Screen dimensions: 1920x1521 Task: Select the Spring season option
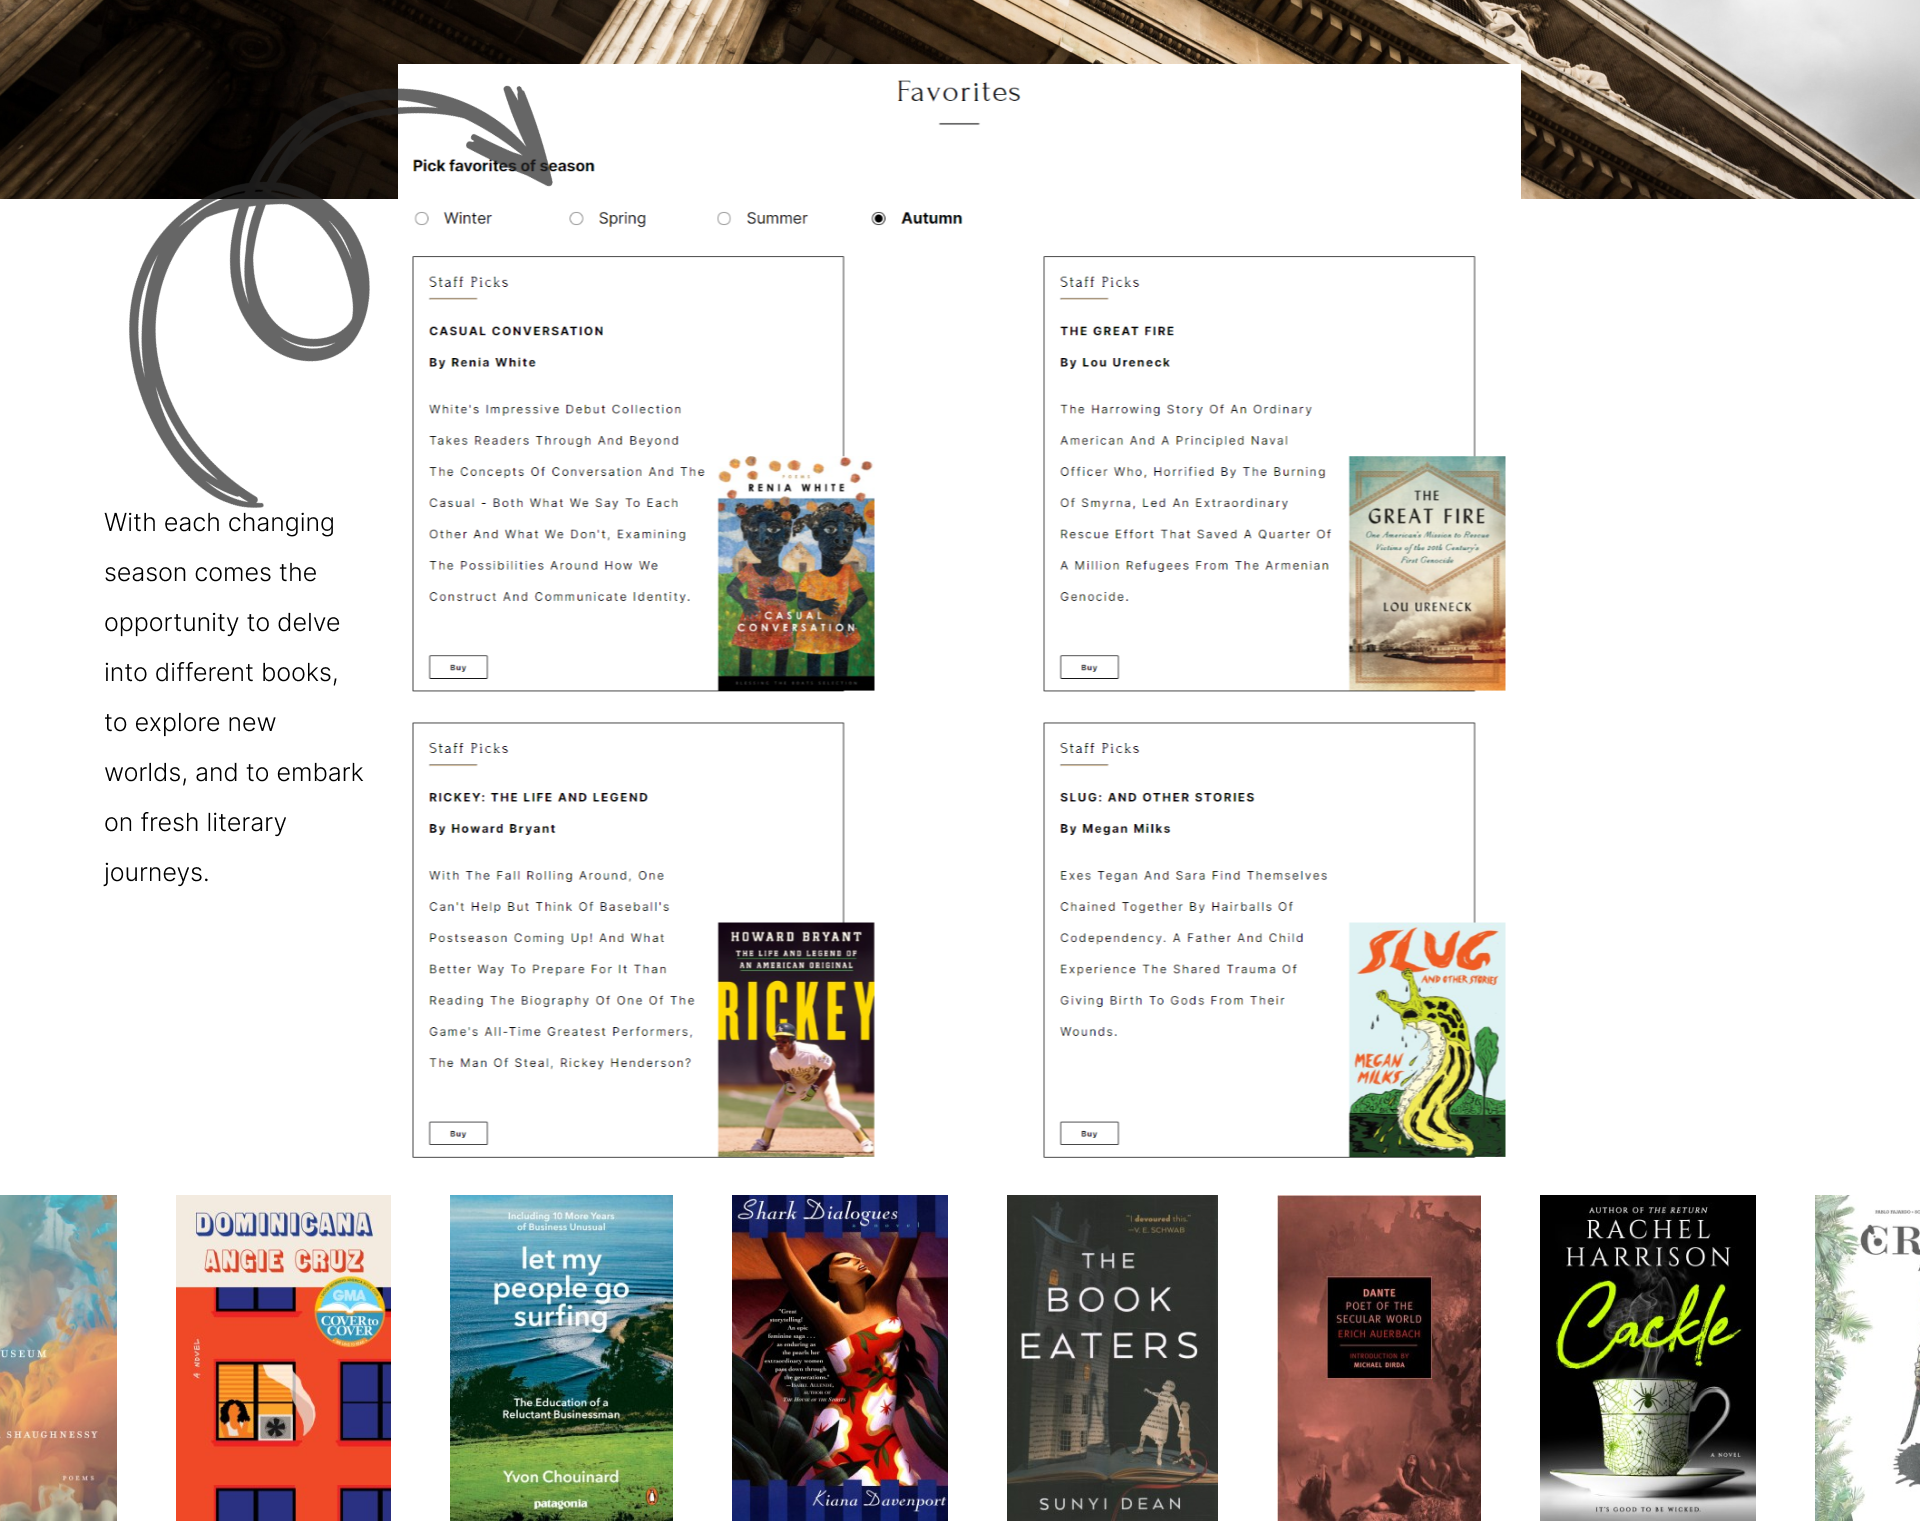coord(576,218)
